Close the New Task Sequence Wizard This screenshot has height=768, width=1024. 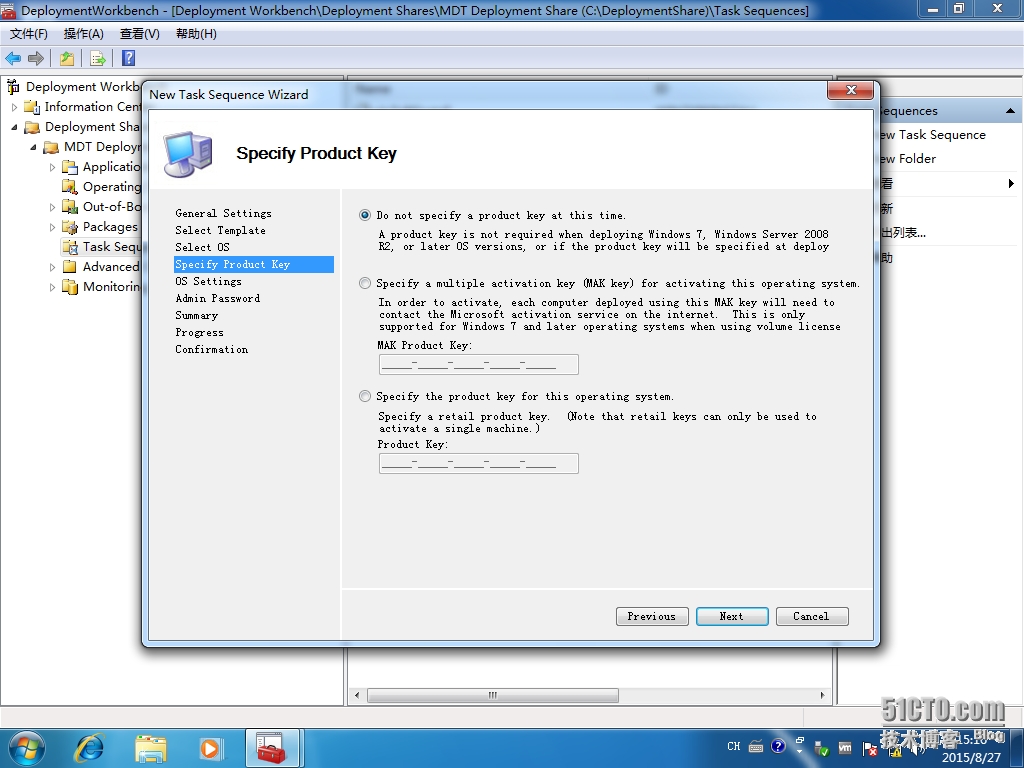[x=850, y=90]
